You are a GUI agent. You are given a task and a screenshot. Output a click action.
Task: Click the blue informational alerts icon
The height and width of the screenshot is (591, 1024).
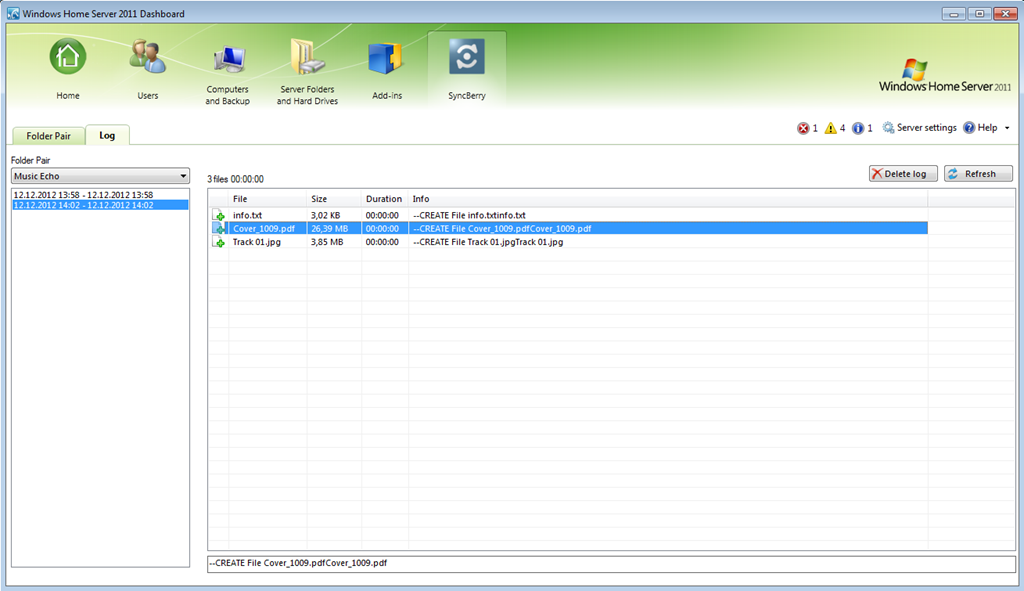coord(858,129)
